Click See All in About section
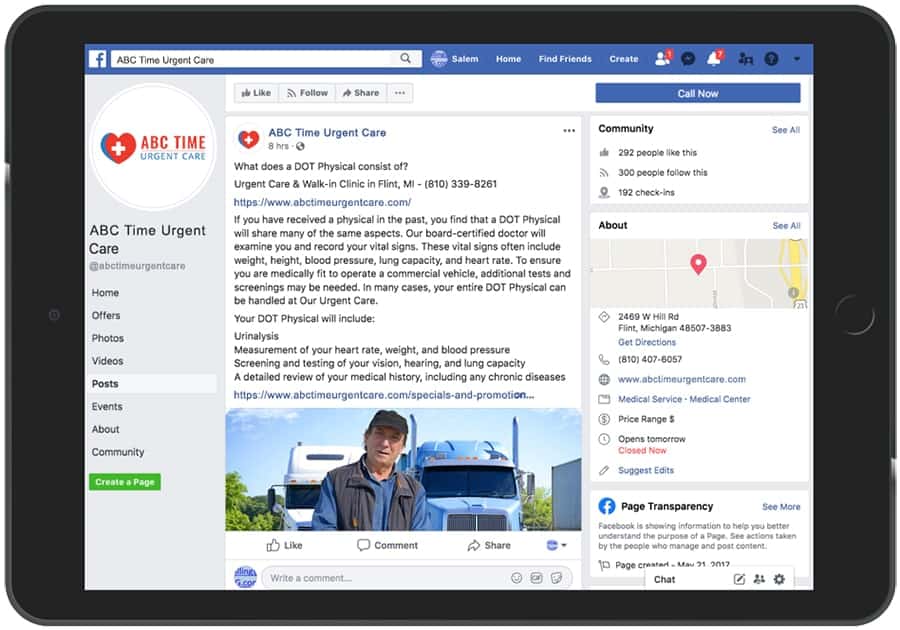The height and width of the screenshot is (630, 900). tap(786, 225)
